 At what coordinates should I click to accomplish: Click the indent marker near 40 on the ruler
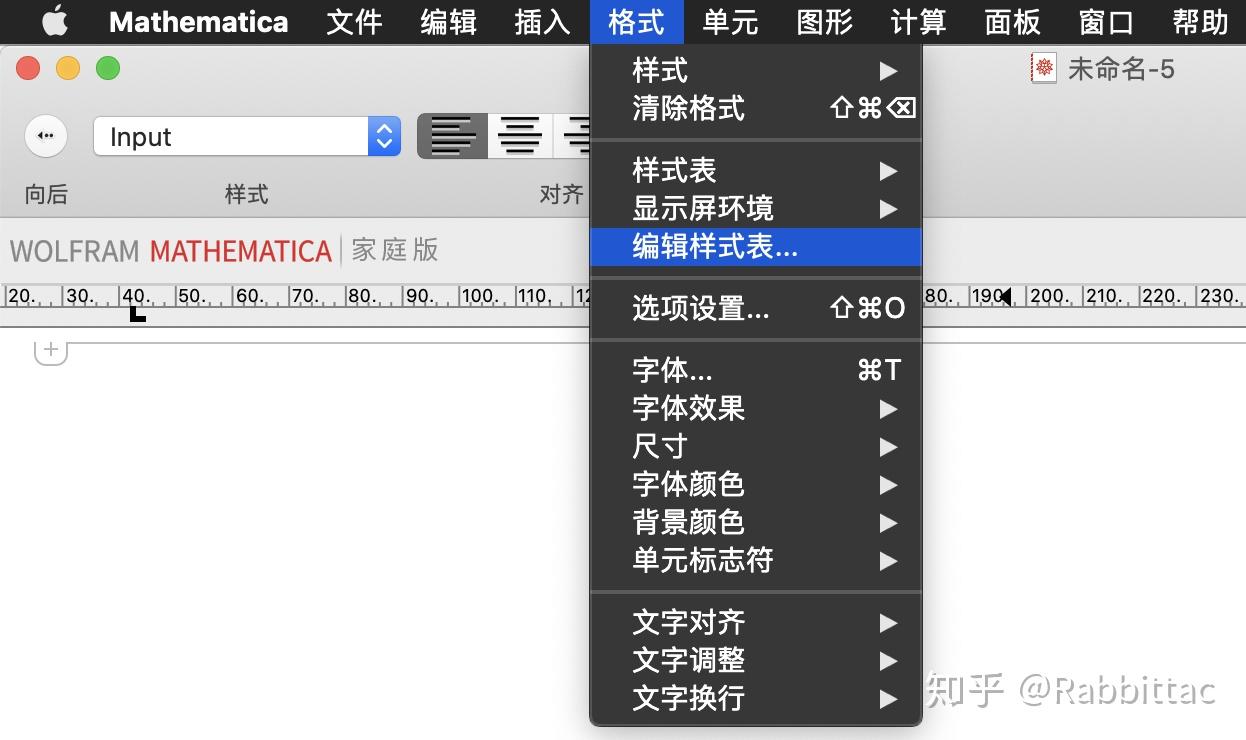(136, 313)
